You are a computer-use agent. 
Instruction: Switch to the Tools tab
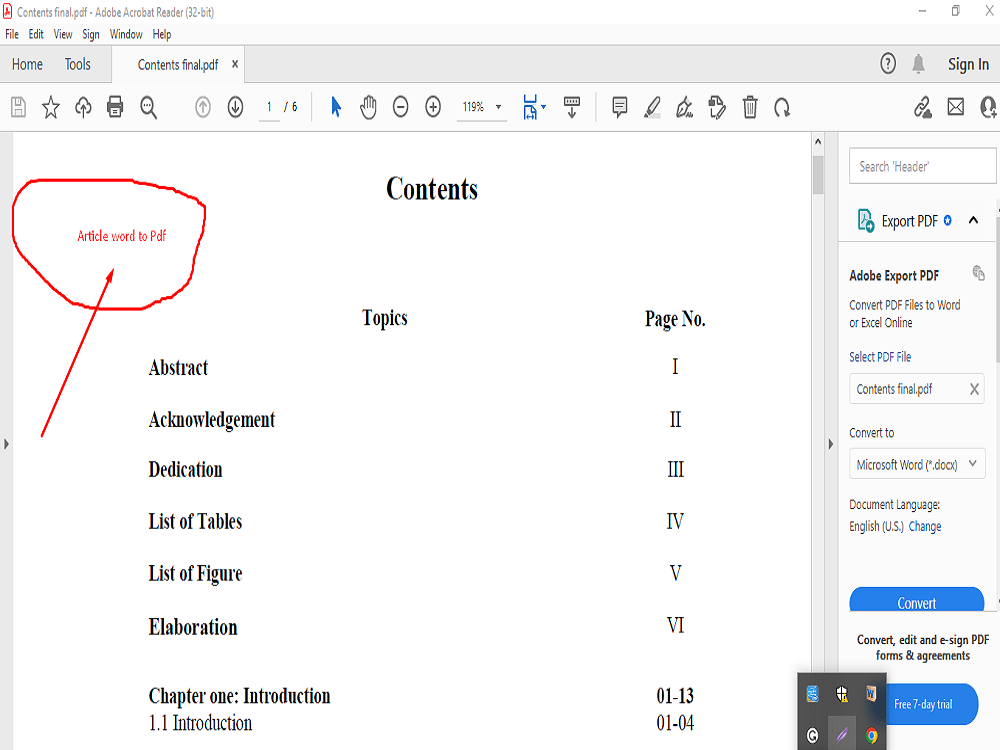pos(77,63)
